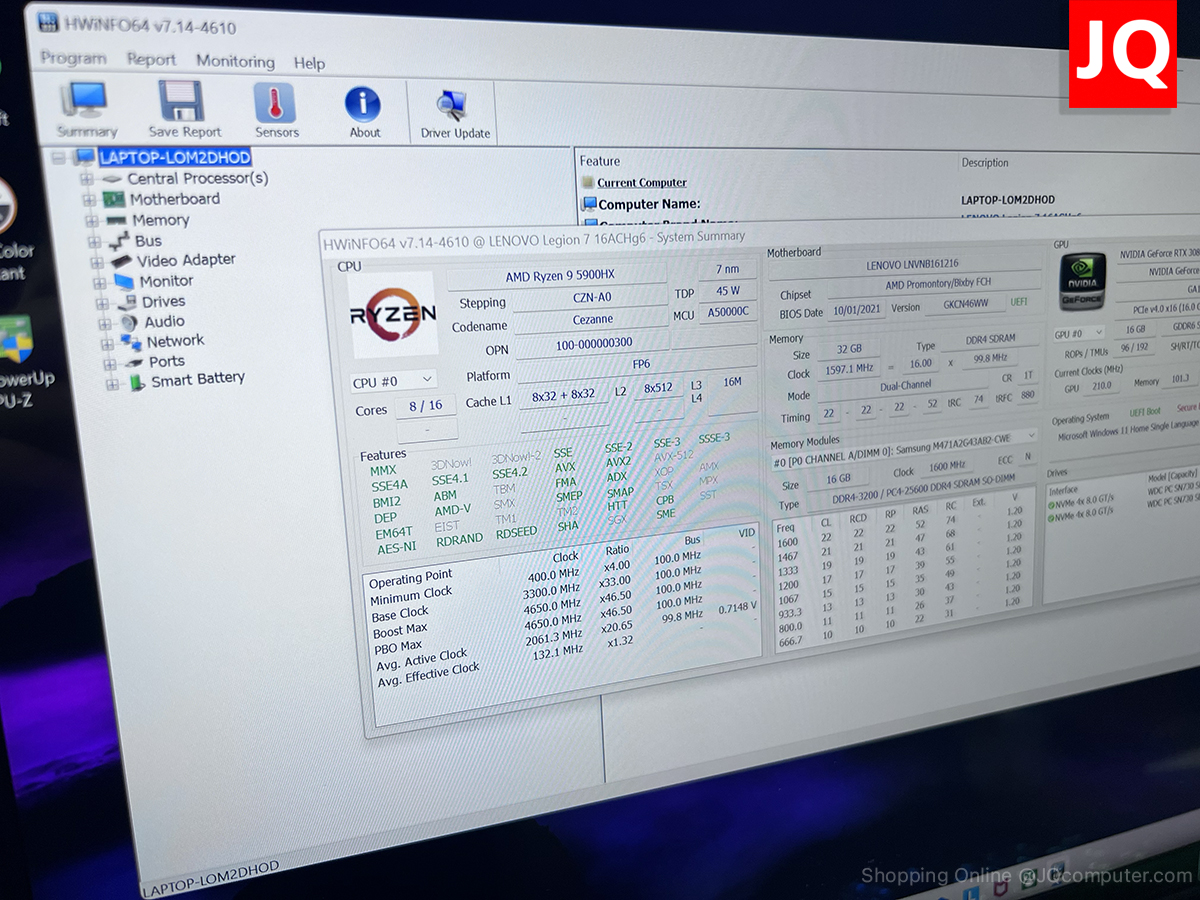Click the TDP 45 W value
Image resolution: width=1200 pixels, height=900 pixels.
(x=727, y=292)
